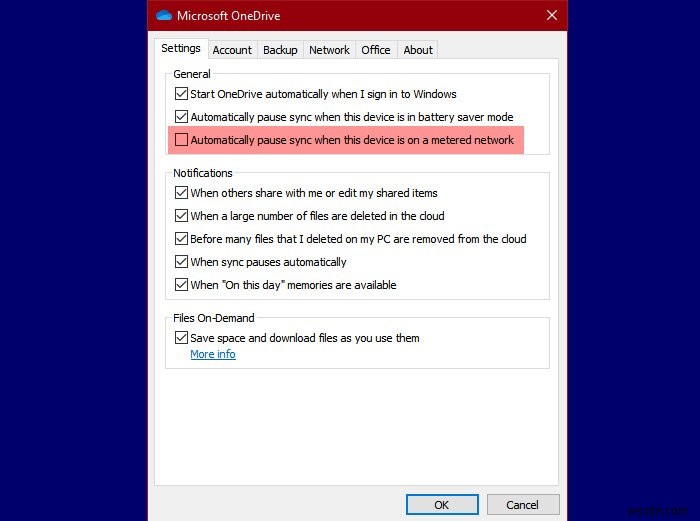
Task: Click the General group label
Action: 192,74
